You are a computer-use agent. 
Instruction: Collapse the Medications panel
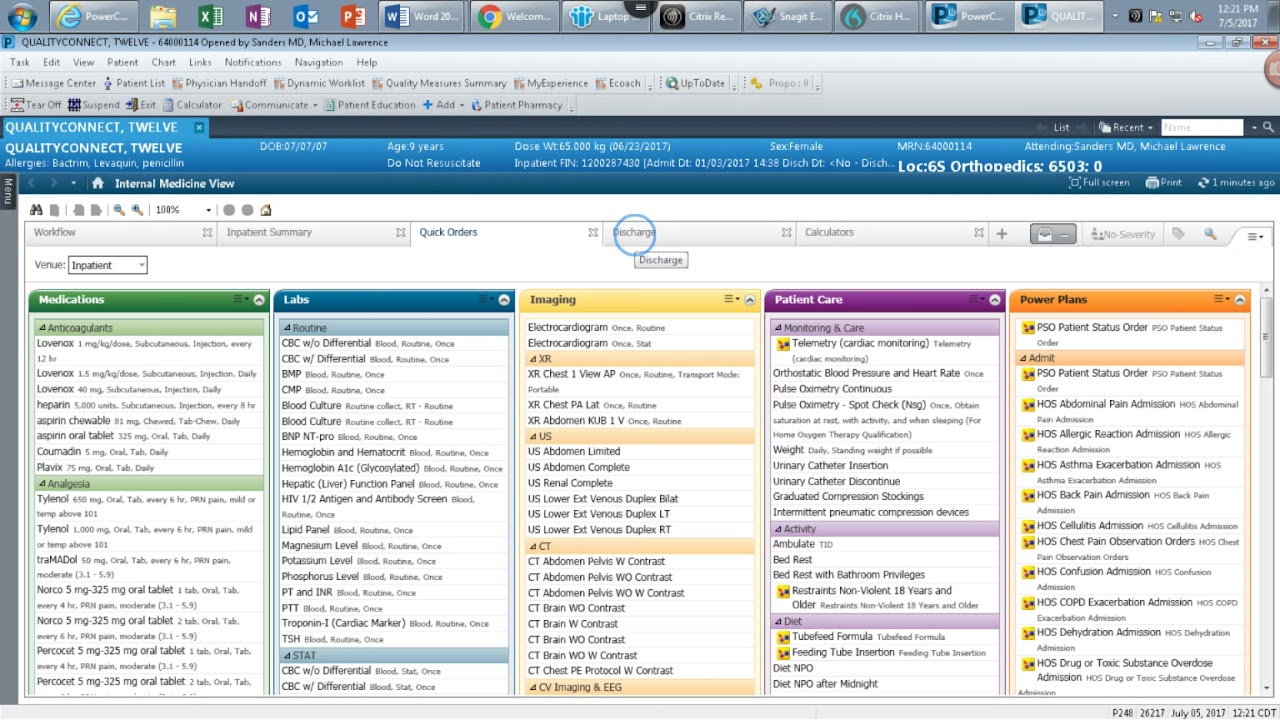pyautogui.click(x=259, y=299)
